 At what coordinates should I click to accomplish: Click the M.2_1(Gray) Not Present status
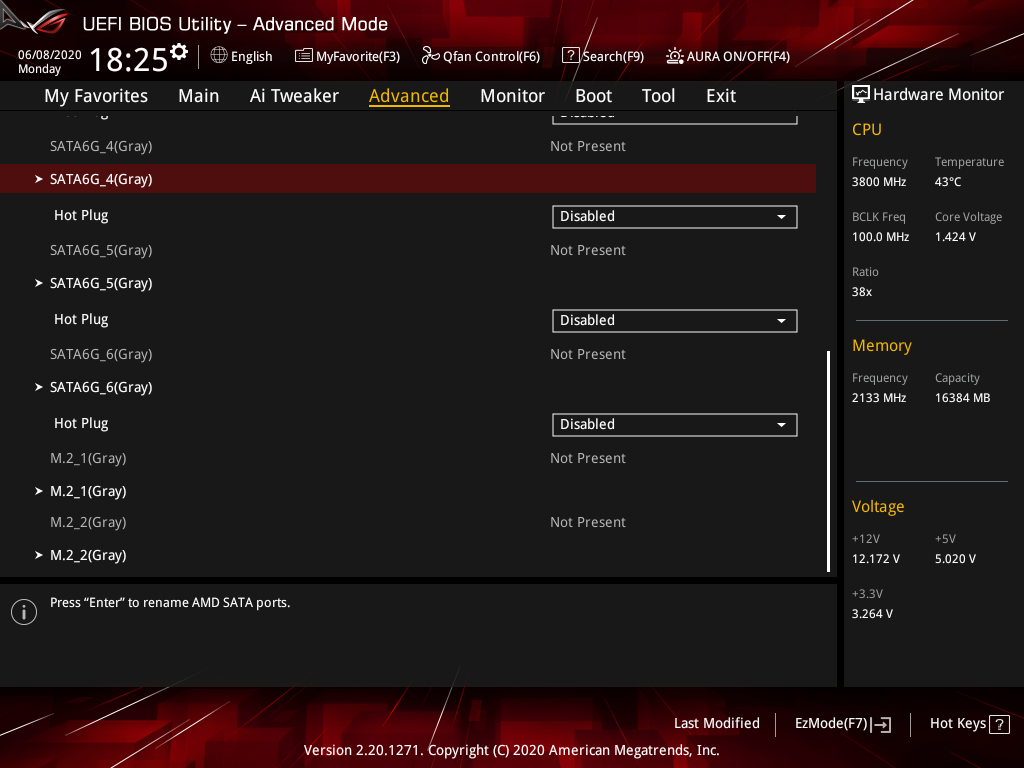588,458
